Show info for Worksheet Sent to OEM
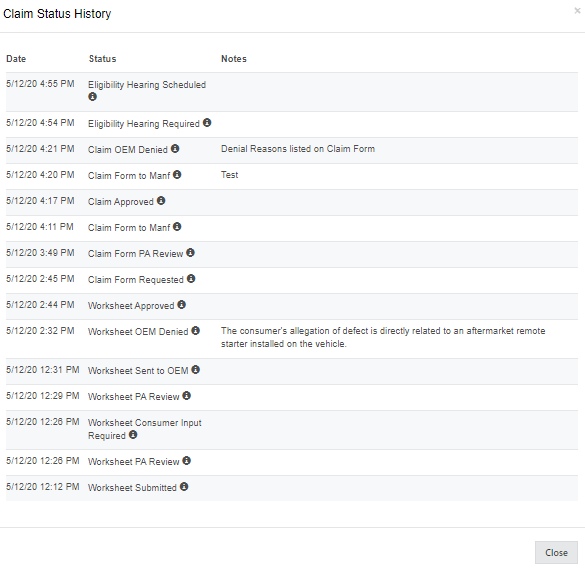585x571 pixels. (x=195, y=369)
